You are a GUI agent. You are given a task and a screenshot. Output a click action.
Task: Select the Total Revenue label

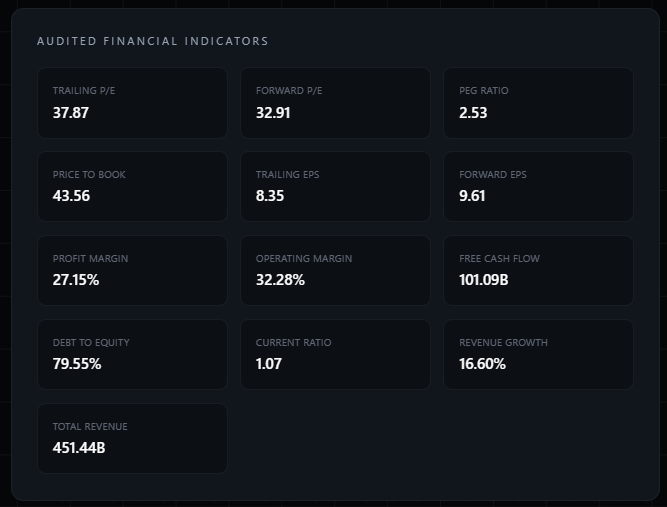tap(90, 427)
